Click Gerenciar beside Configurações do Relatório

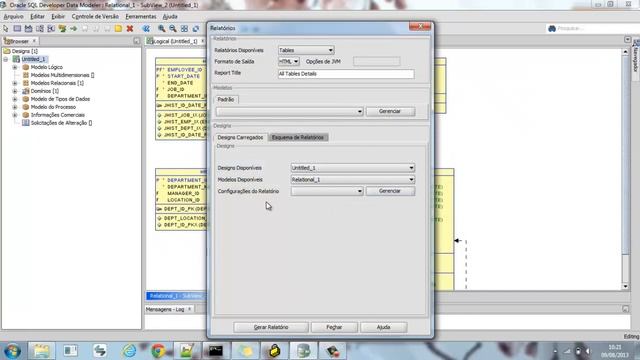click(390, 191)
